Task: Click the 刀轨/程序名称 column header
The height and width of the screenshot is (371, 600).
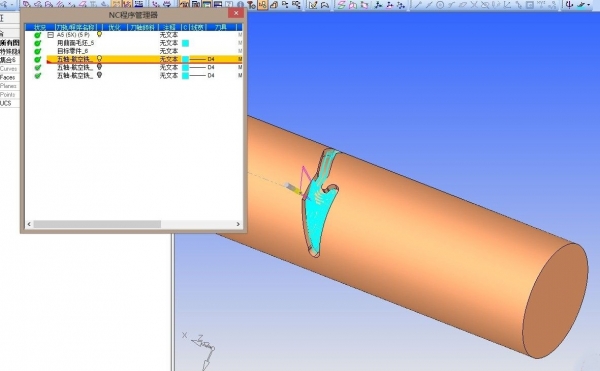Action: tap(75, 27)
